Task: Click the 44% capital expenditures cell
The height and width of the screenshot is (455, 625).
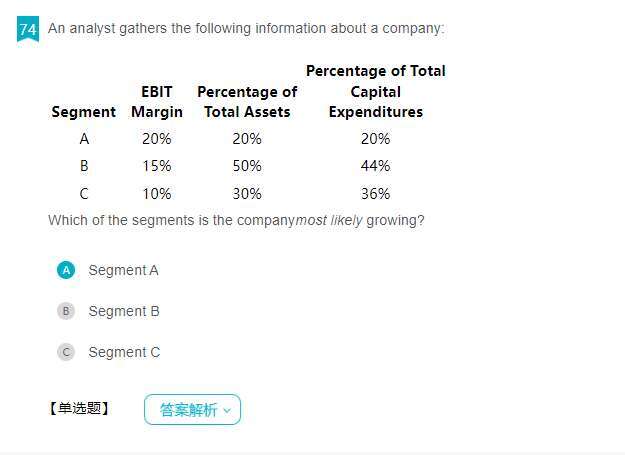Action: (x=375, y=166)
